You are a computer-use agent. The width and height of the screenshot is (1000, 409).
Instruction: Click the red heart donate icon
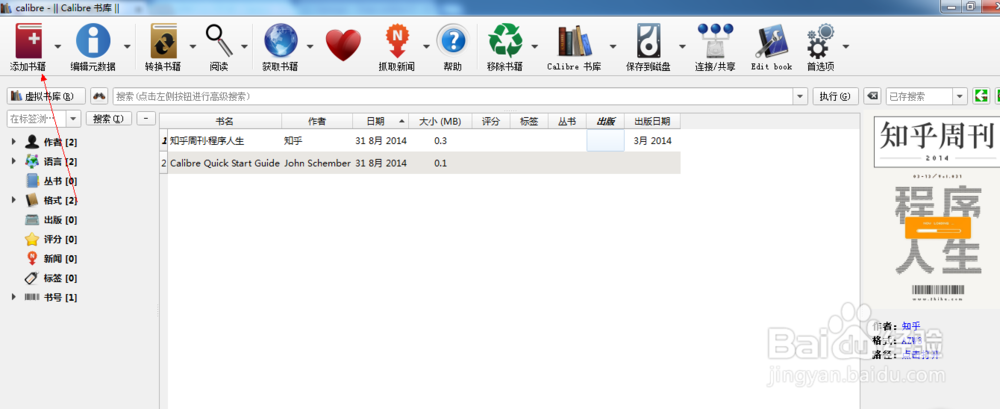click(343, 45)
